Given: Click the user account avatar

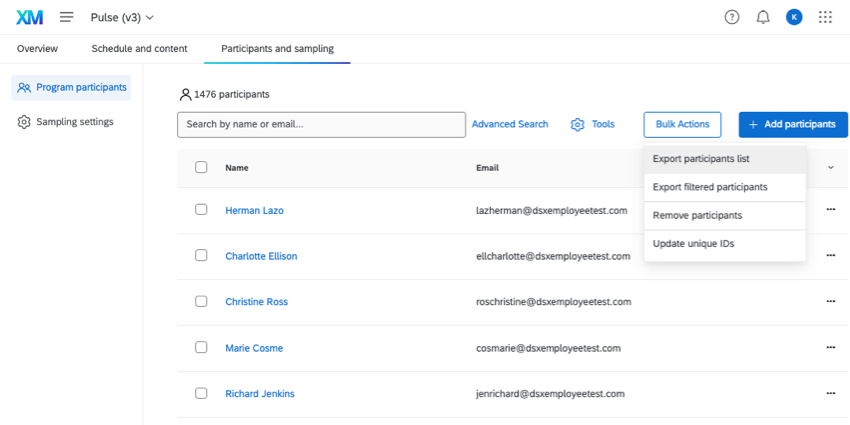Looking at the screenshot, I should [x=794, y=17].
